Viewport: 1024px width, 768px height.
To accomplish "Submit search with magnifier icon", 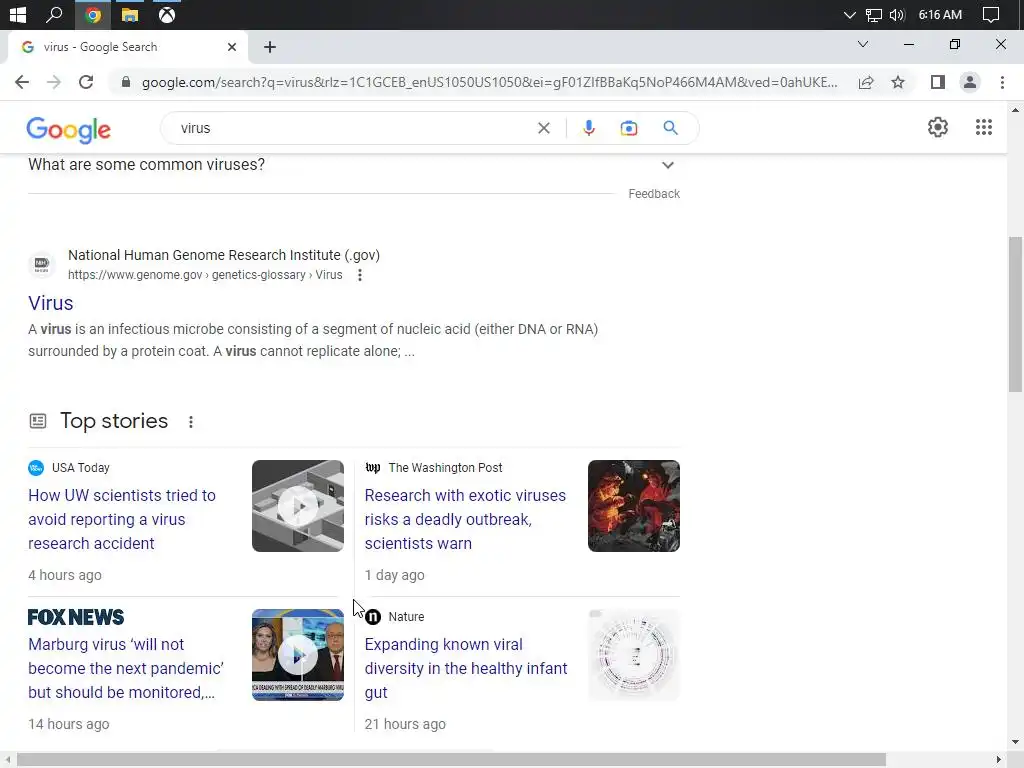I will 670,128.
